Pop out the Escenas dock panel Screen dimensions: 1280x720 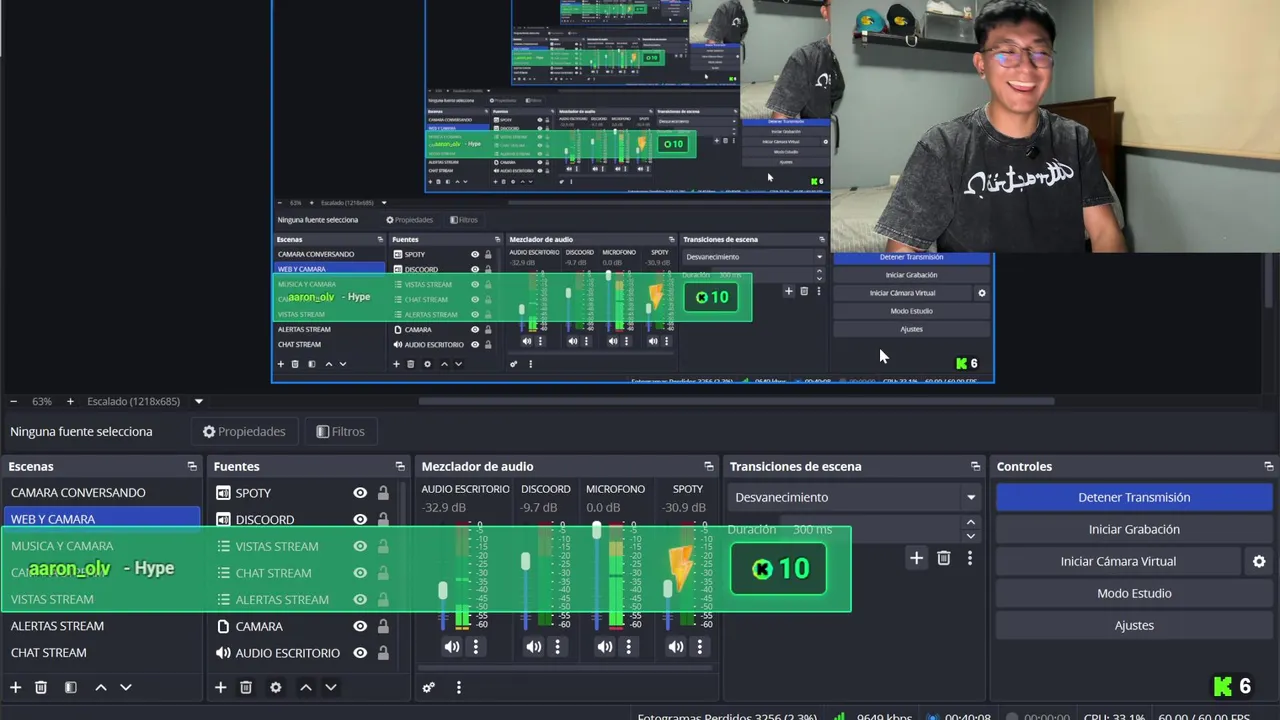[x=192, y=466]
